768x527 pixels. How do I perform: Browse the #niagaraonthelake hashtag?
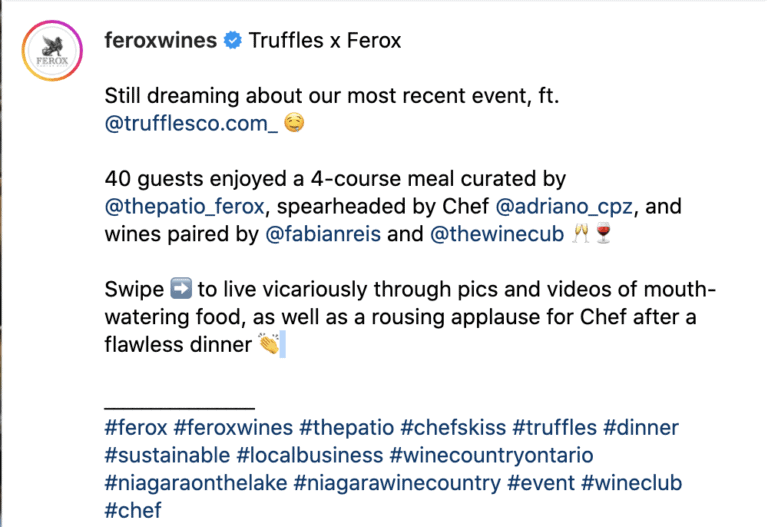196,482
